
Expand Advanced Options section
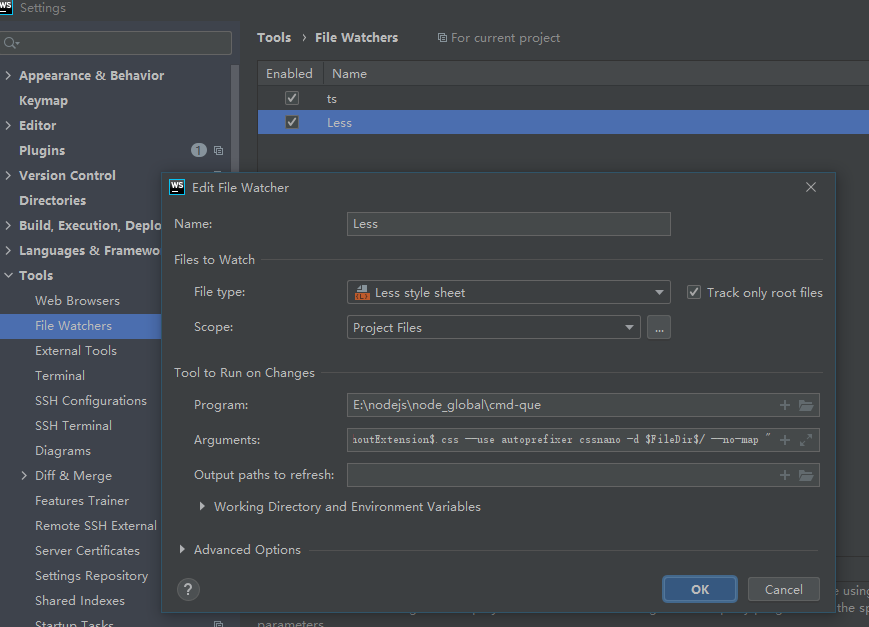coord(182,549)
